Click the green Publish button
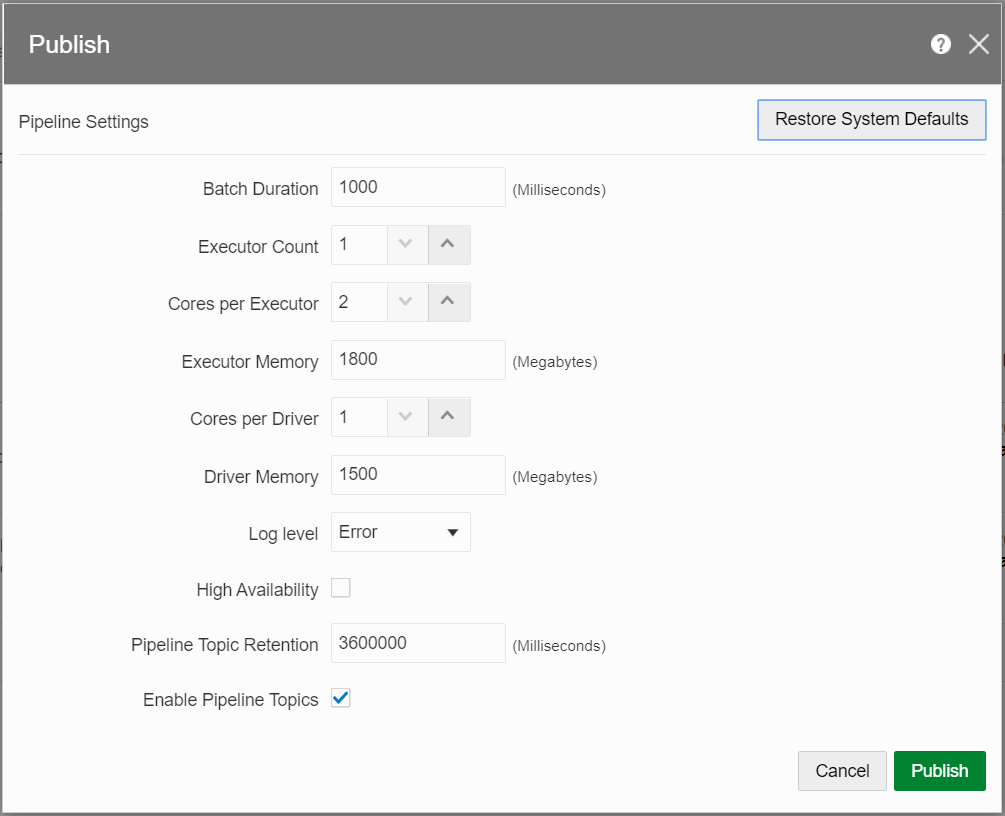The width and height of the screenshot is (1005, 816). click(940, 770)
